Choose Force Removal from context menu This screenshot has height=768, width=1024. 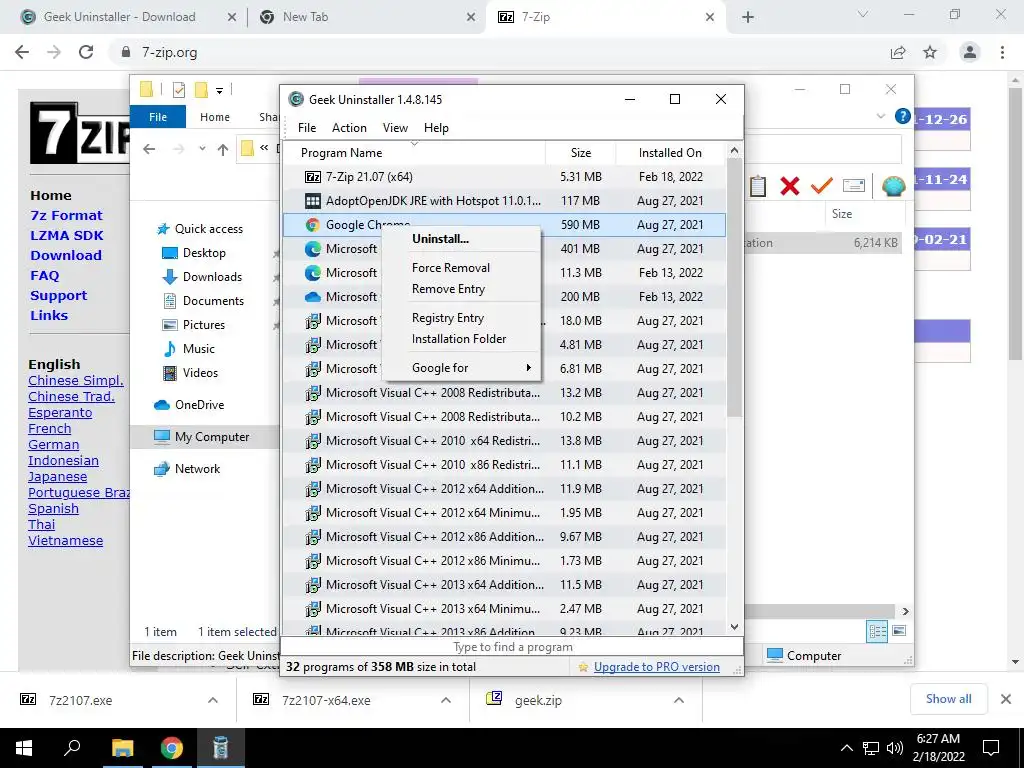[x=451, y=268]
